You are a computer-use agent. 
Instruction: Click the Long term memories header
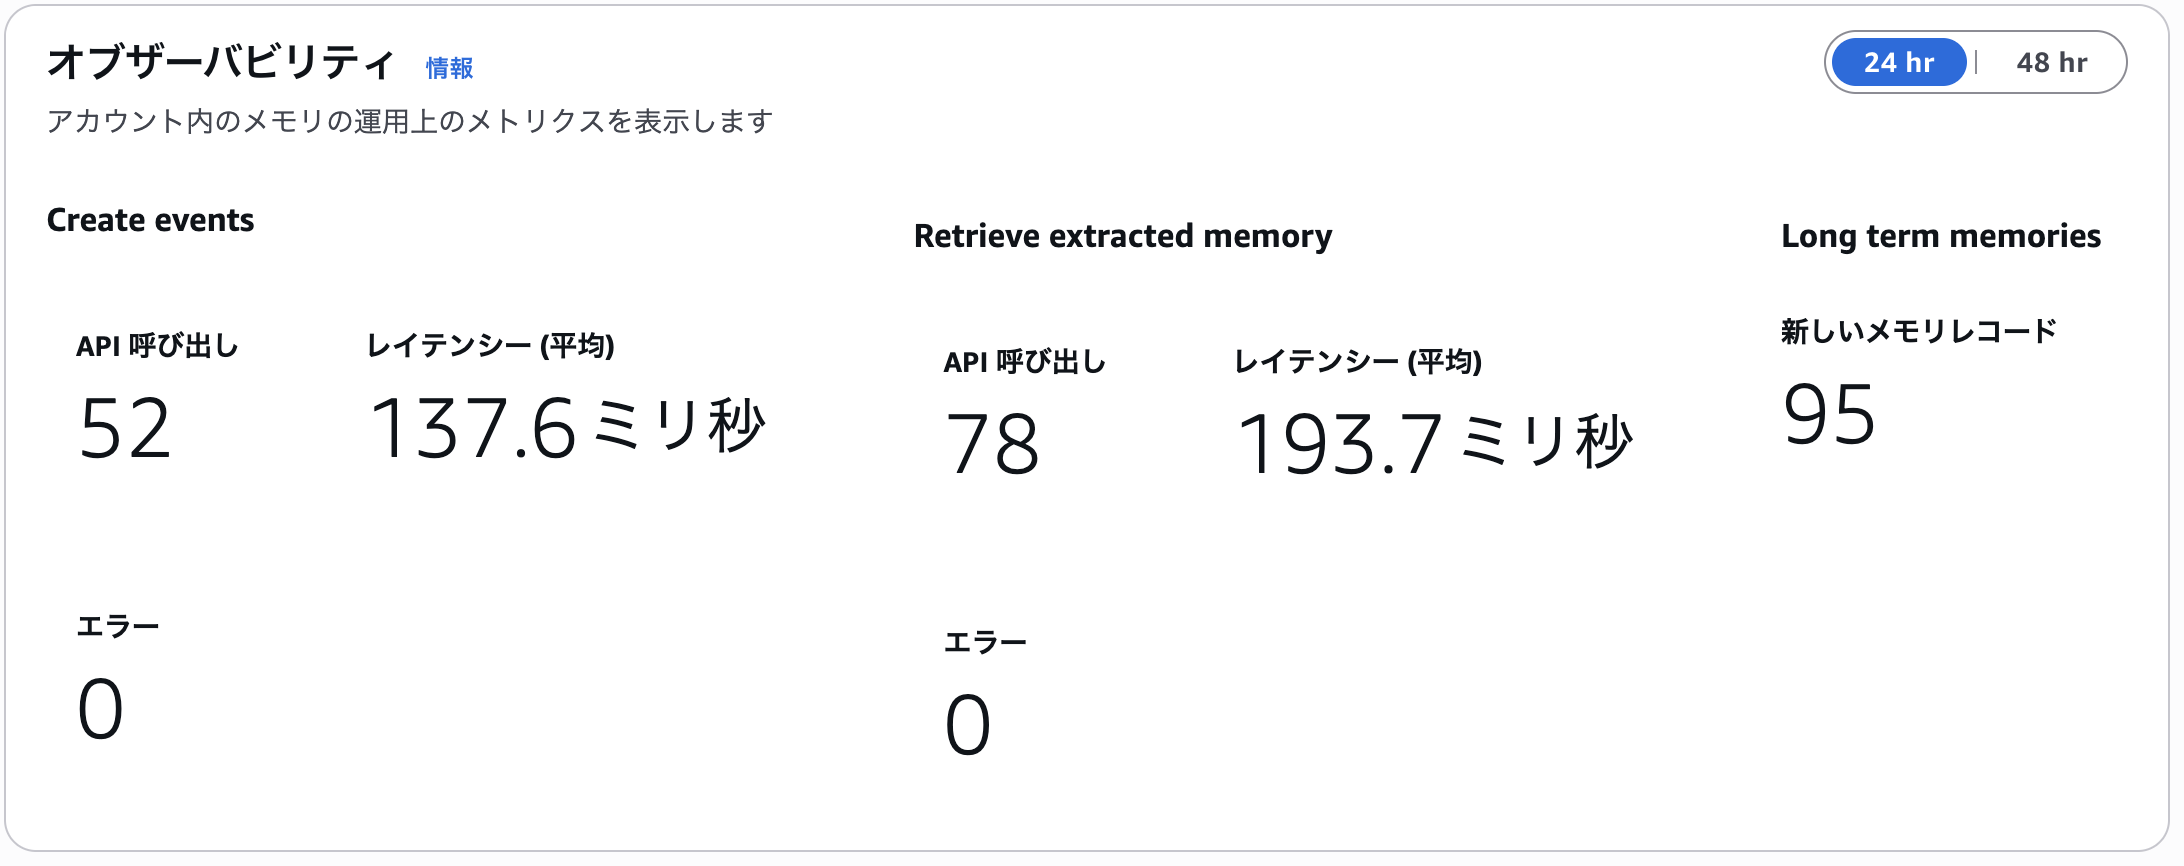(1940, 236)
